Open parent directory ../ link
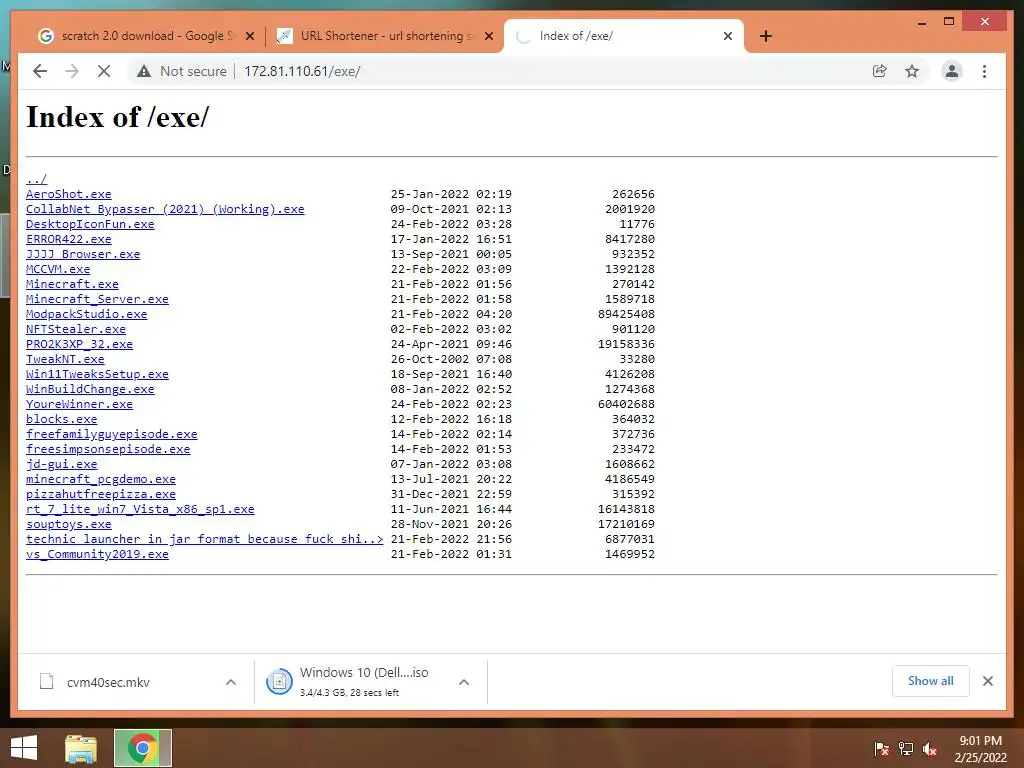The height and width of the screenshot is (768, 1024). [37, 178]
